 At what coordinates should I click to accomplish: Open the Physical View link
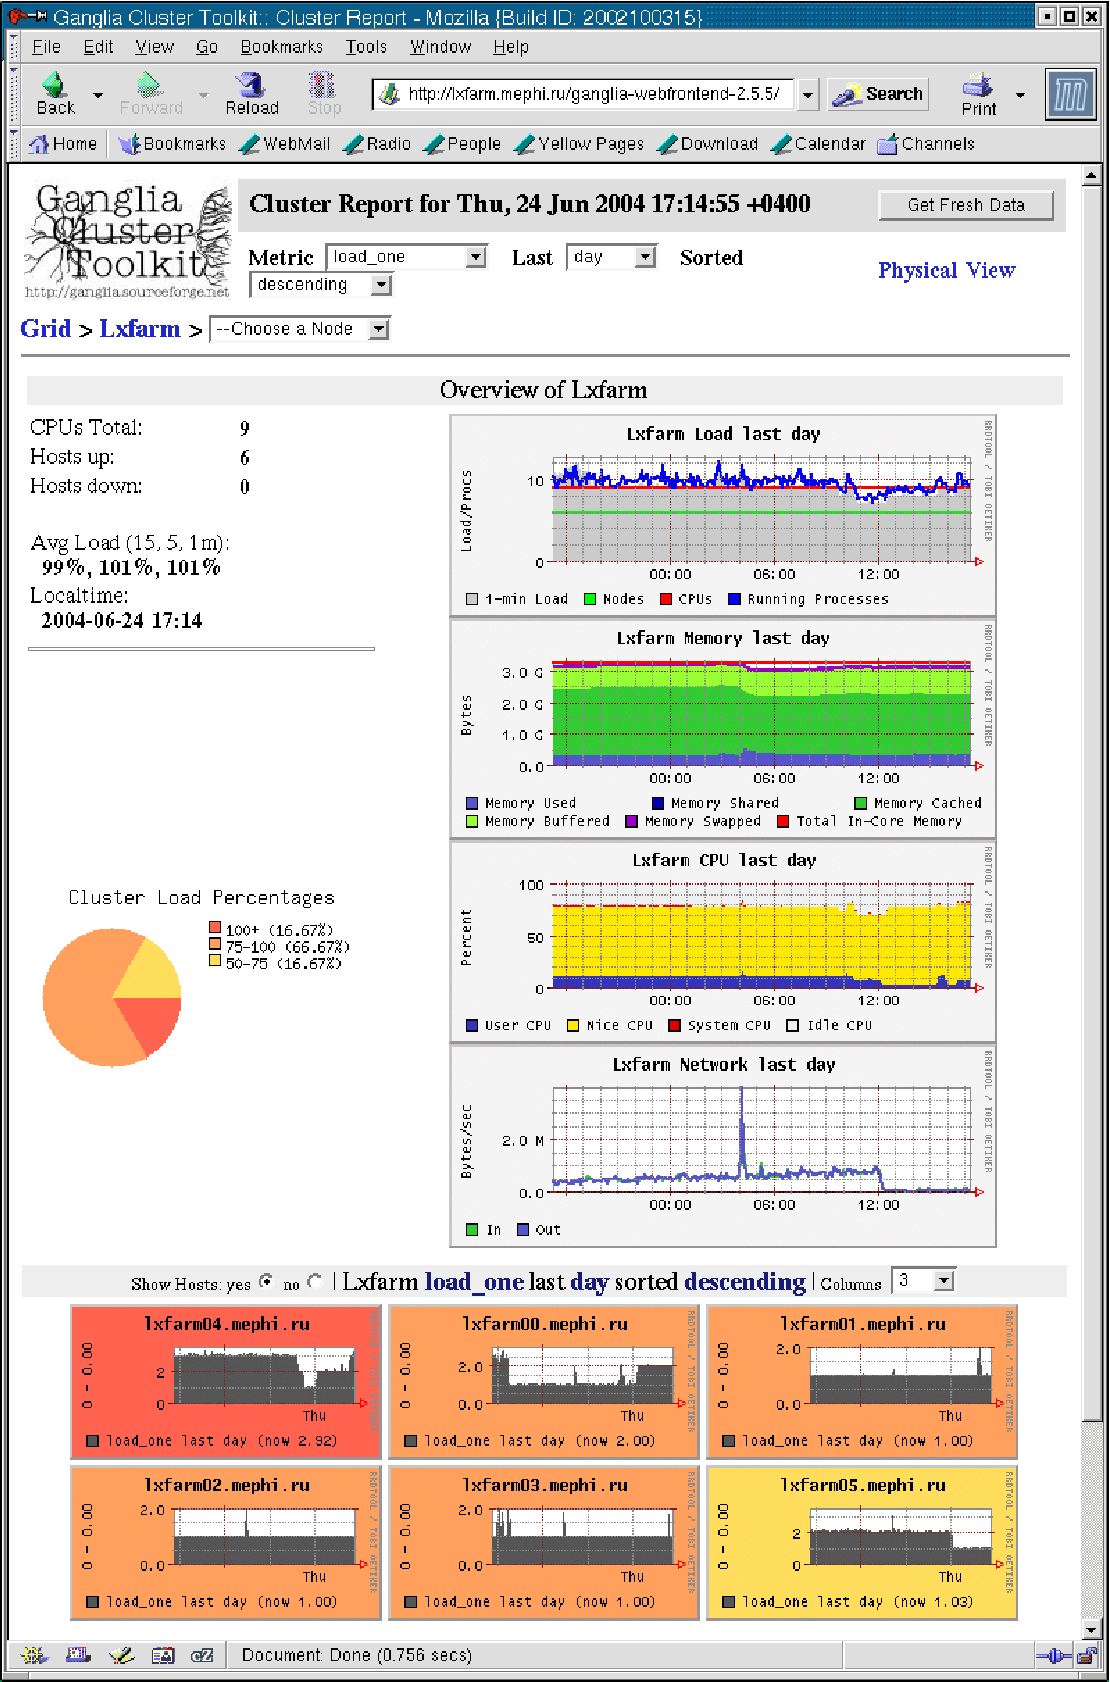pos(946,270)
